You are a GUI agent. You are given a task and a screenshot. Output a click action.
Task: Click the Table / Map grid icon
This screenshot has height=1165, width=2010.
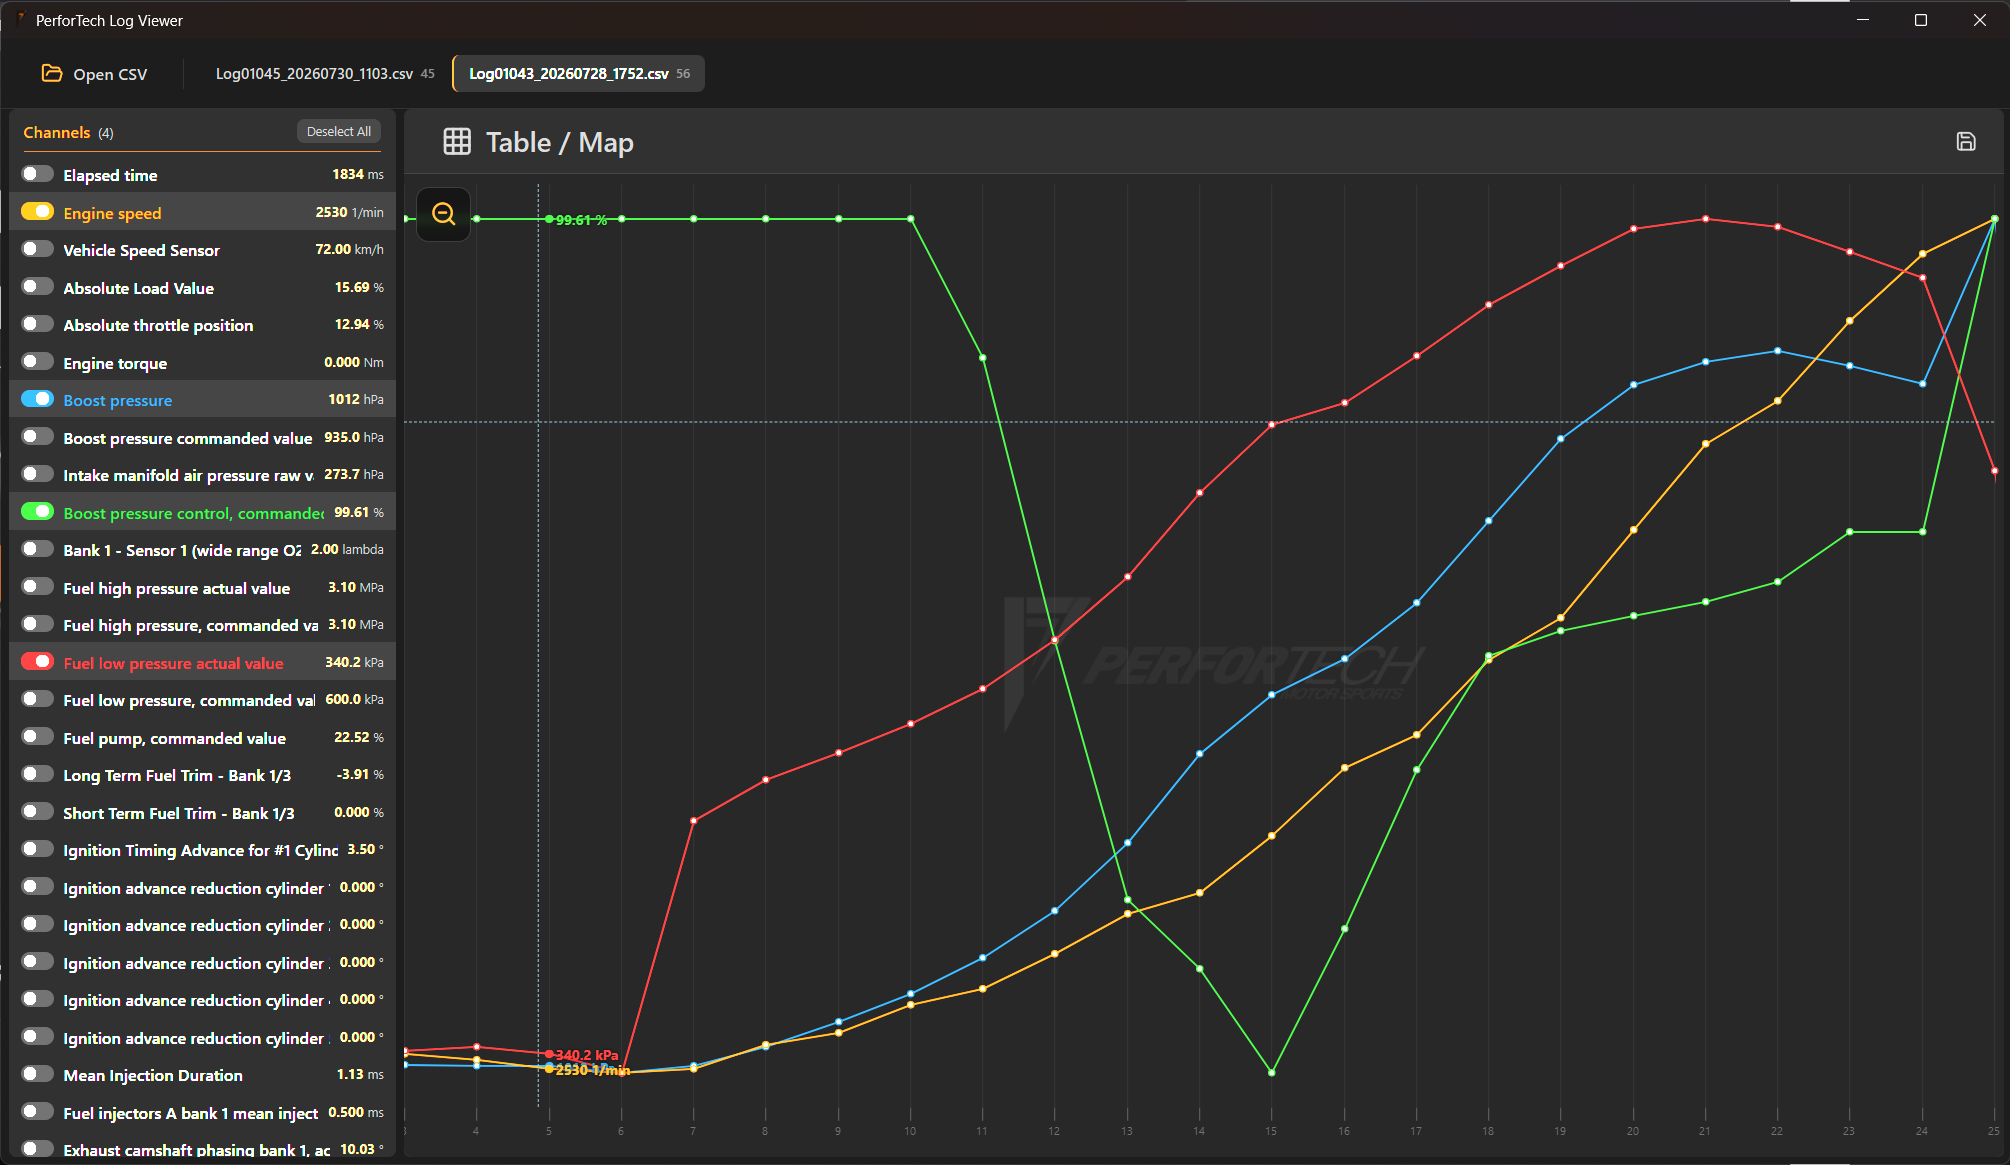point(457,142)
